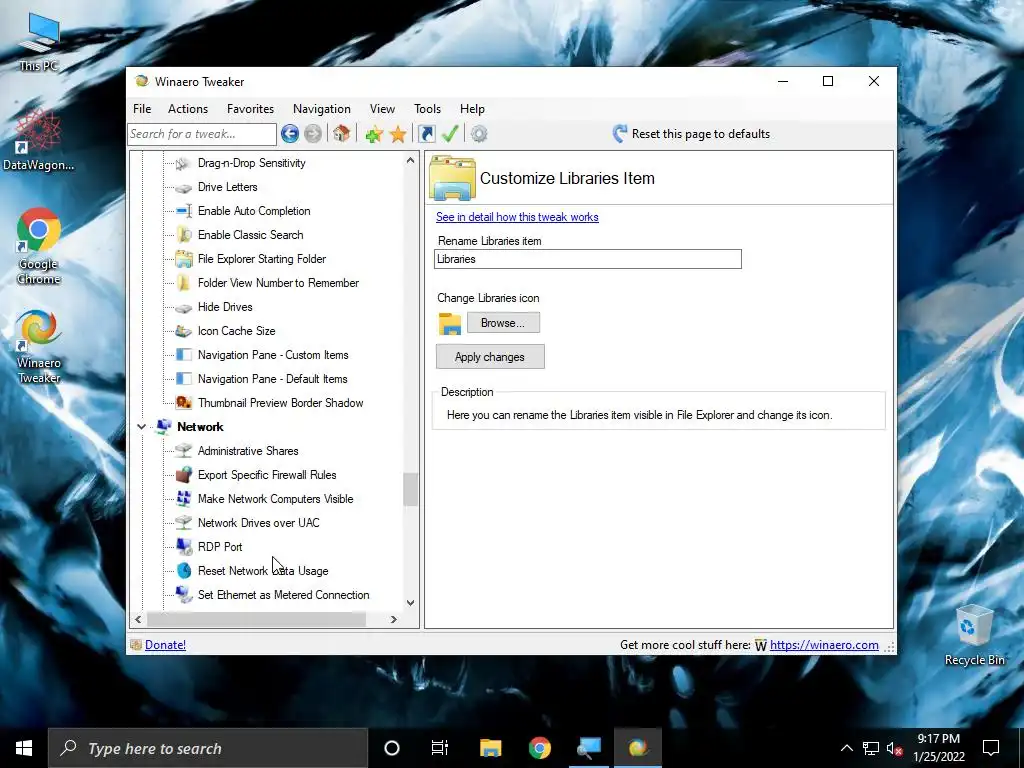Click the green checkmark toolbar icon

pyautogui.click(x=450, y=134)
